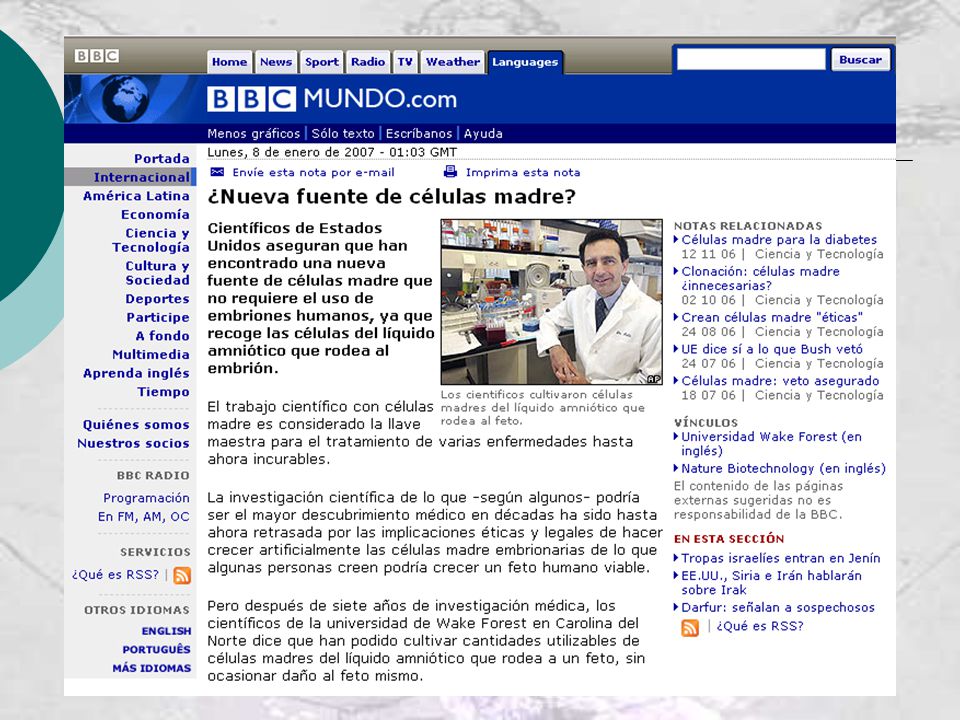Open the A fondo section
The height and width of the screenshot is (720, 960).
click(x=162, y=336)
